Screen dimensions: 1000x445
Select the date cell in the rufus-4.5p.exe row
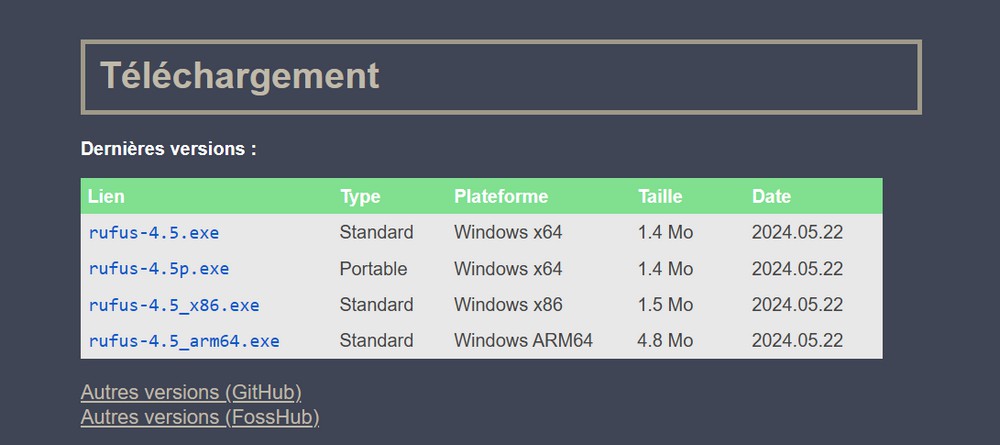pos(797,269)
